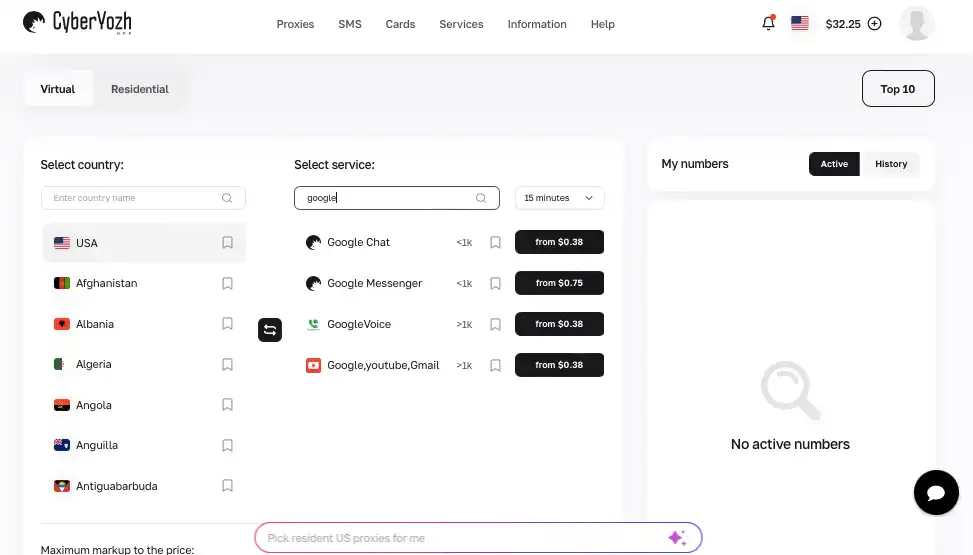The height and width of the screenshot is (555, 973).
Task: Select Antiguabarbuda in the country list
Action: 144,486
